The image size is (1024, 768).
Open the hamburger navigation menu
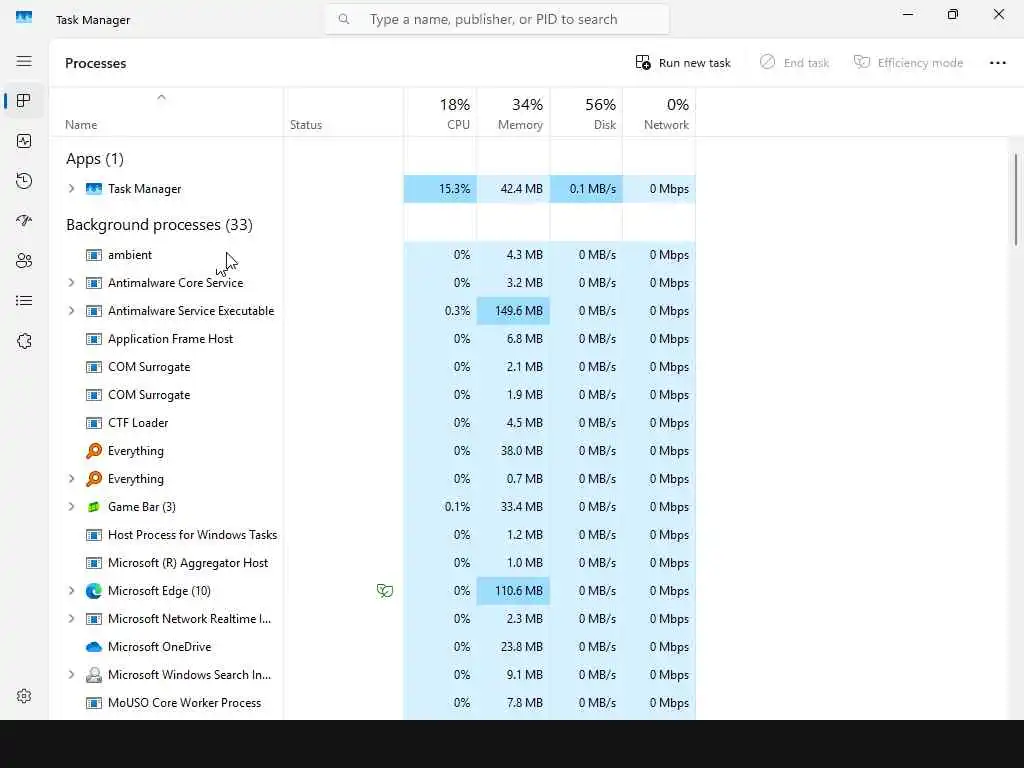point(24,61)
